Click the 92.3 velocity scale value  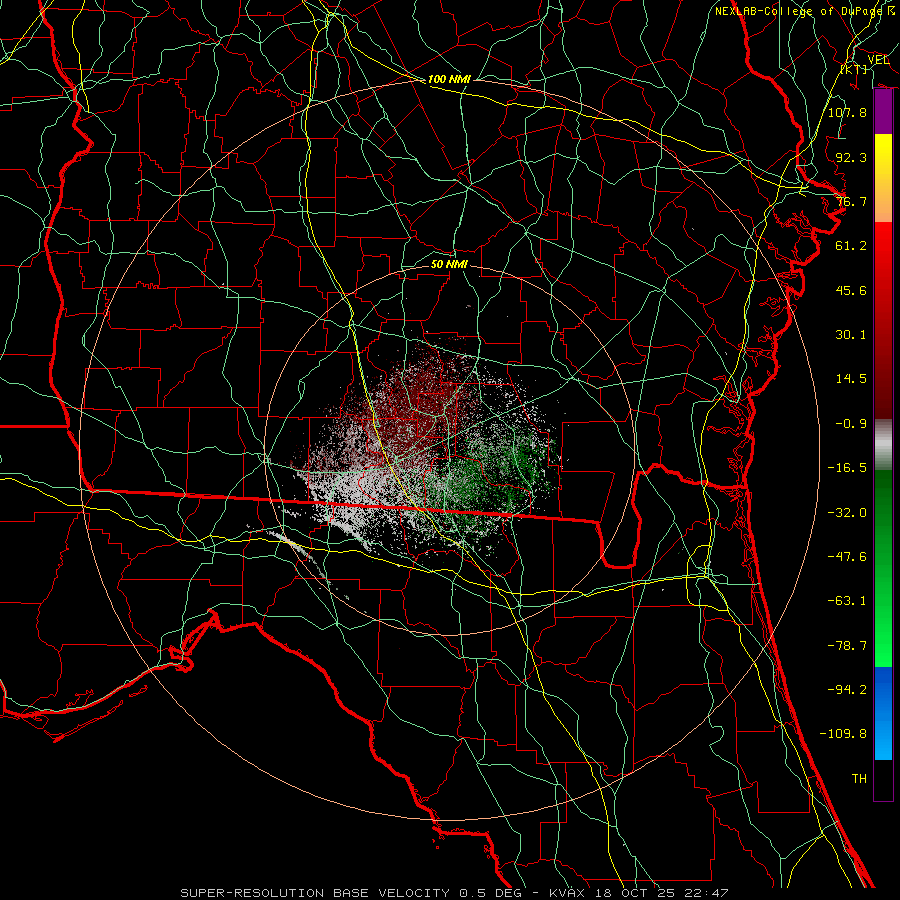pos(851,157)
